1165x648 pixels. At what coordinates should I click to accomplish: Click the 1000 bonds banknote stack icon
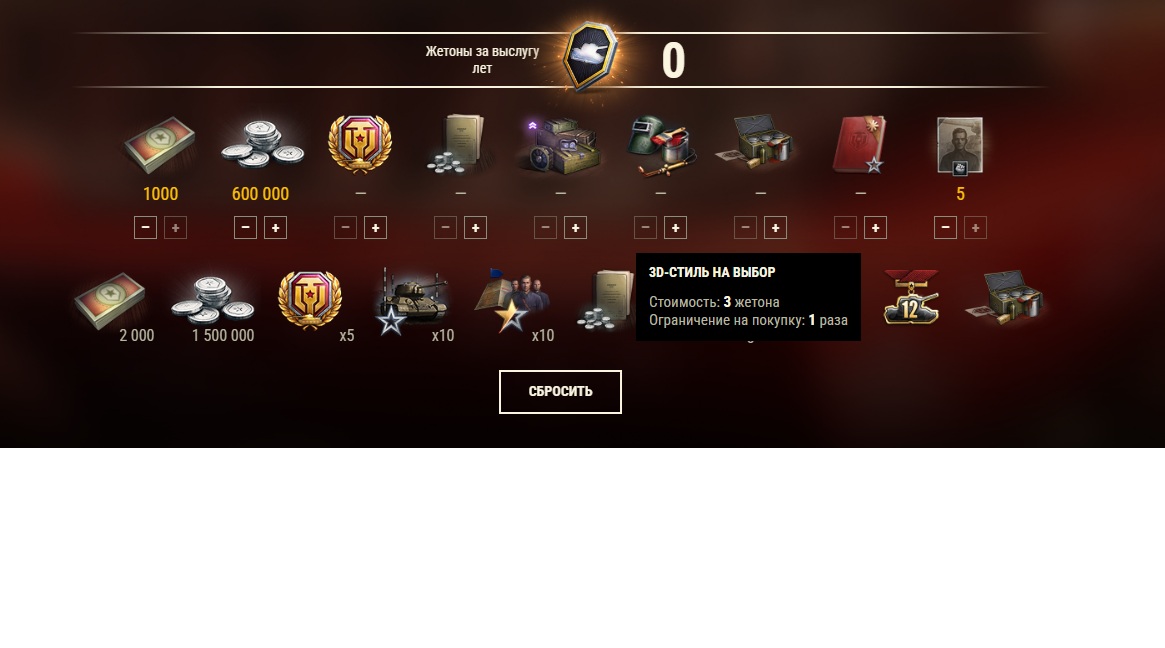(159, 144)
